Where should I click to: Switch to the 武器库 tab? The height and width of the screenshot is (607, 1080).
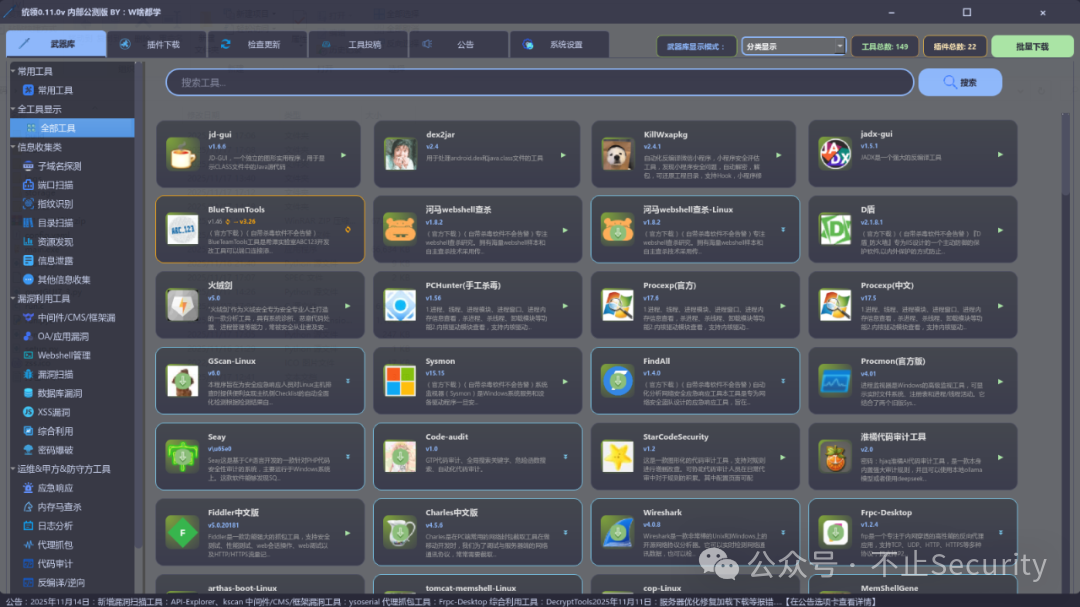(56, 44)
